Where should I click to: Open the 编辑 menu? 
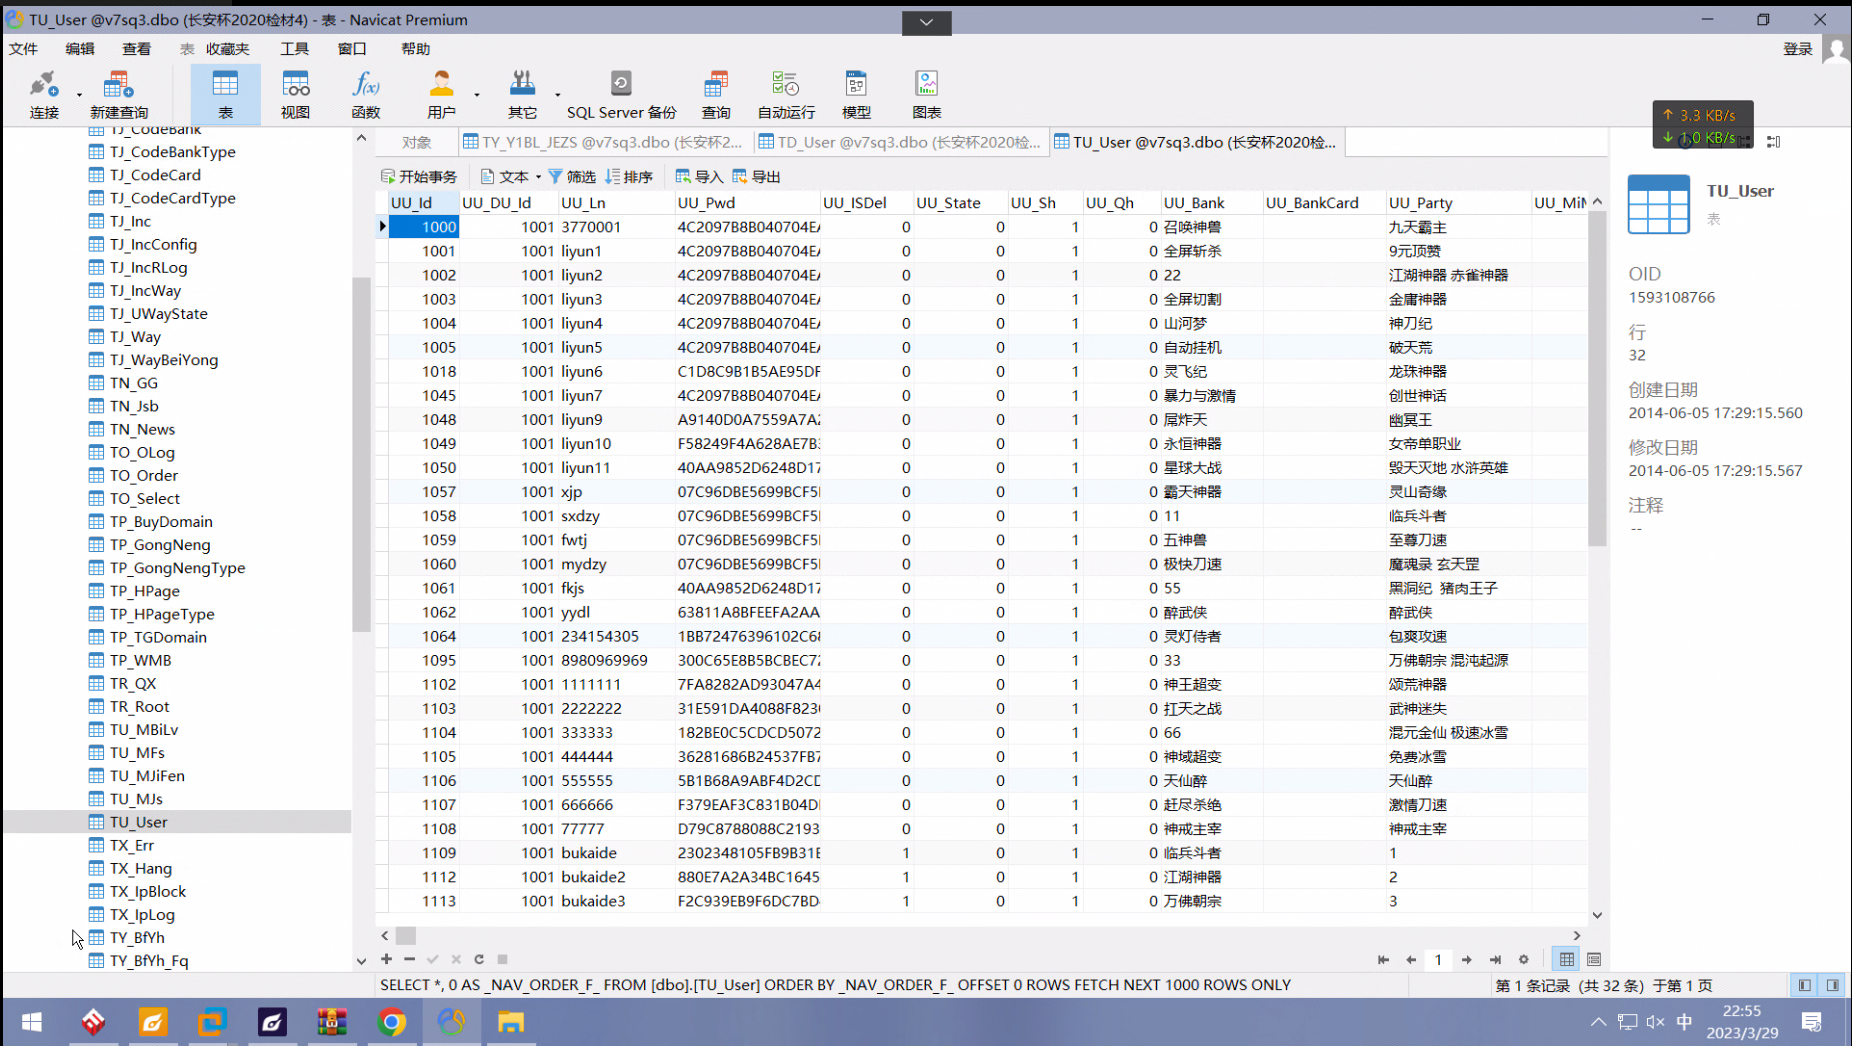click(x=80, y=49)
